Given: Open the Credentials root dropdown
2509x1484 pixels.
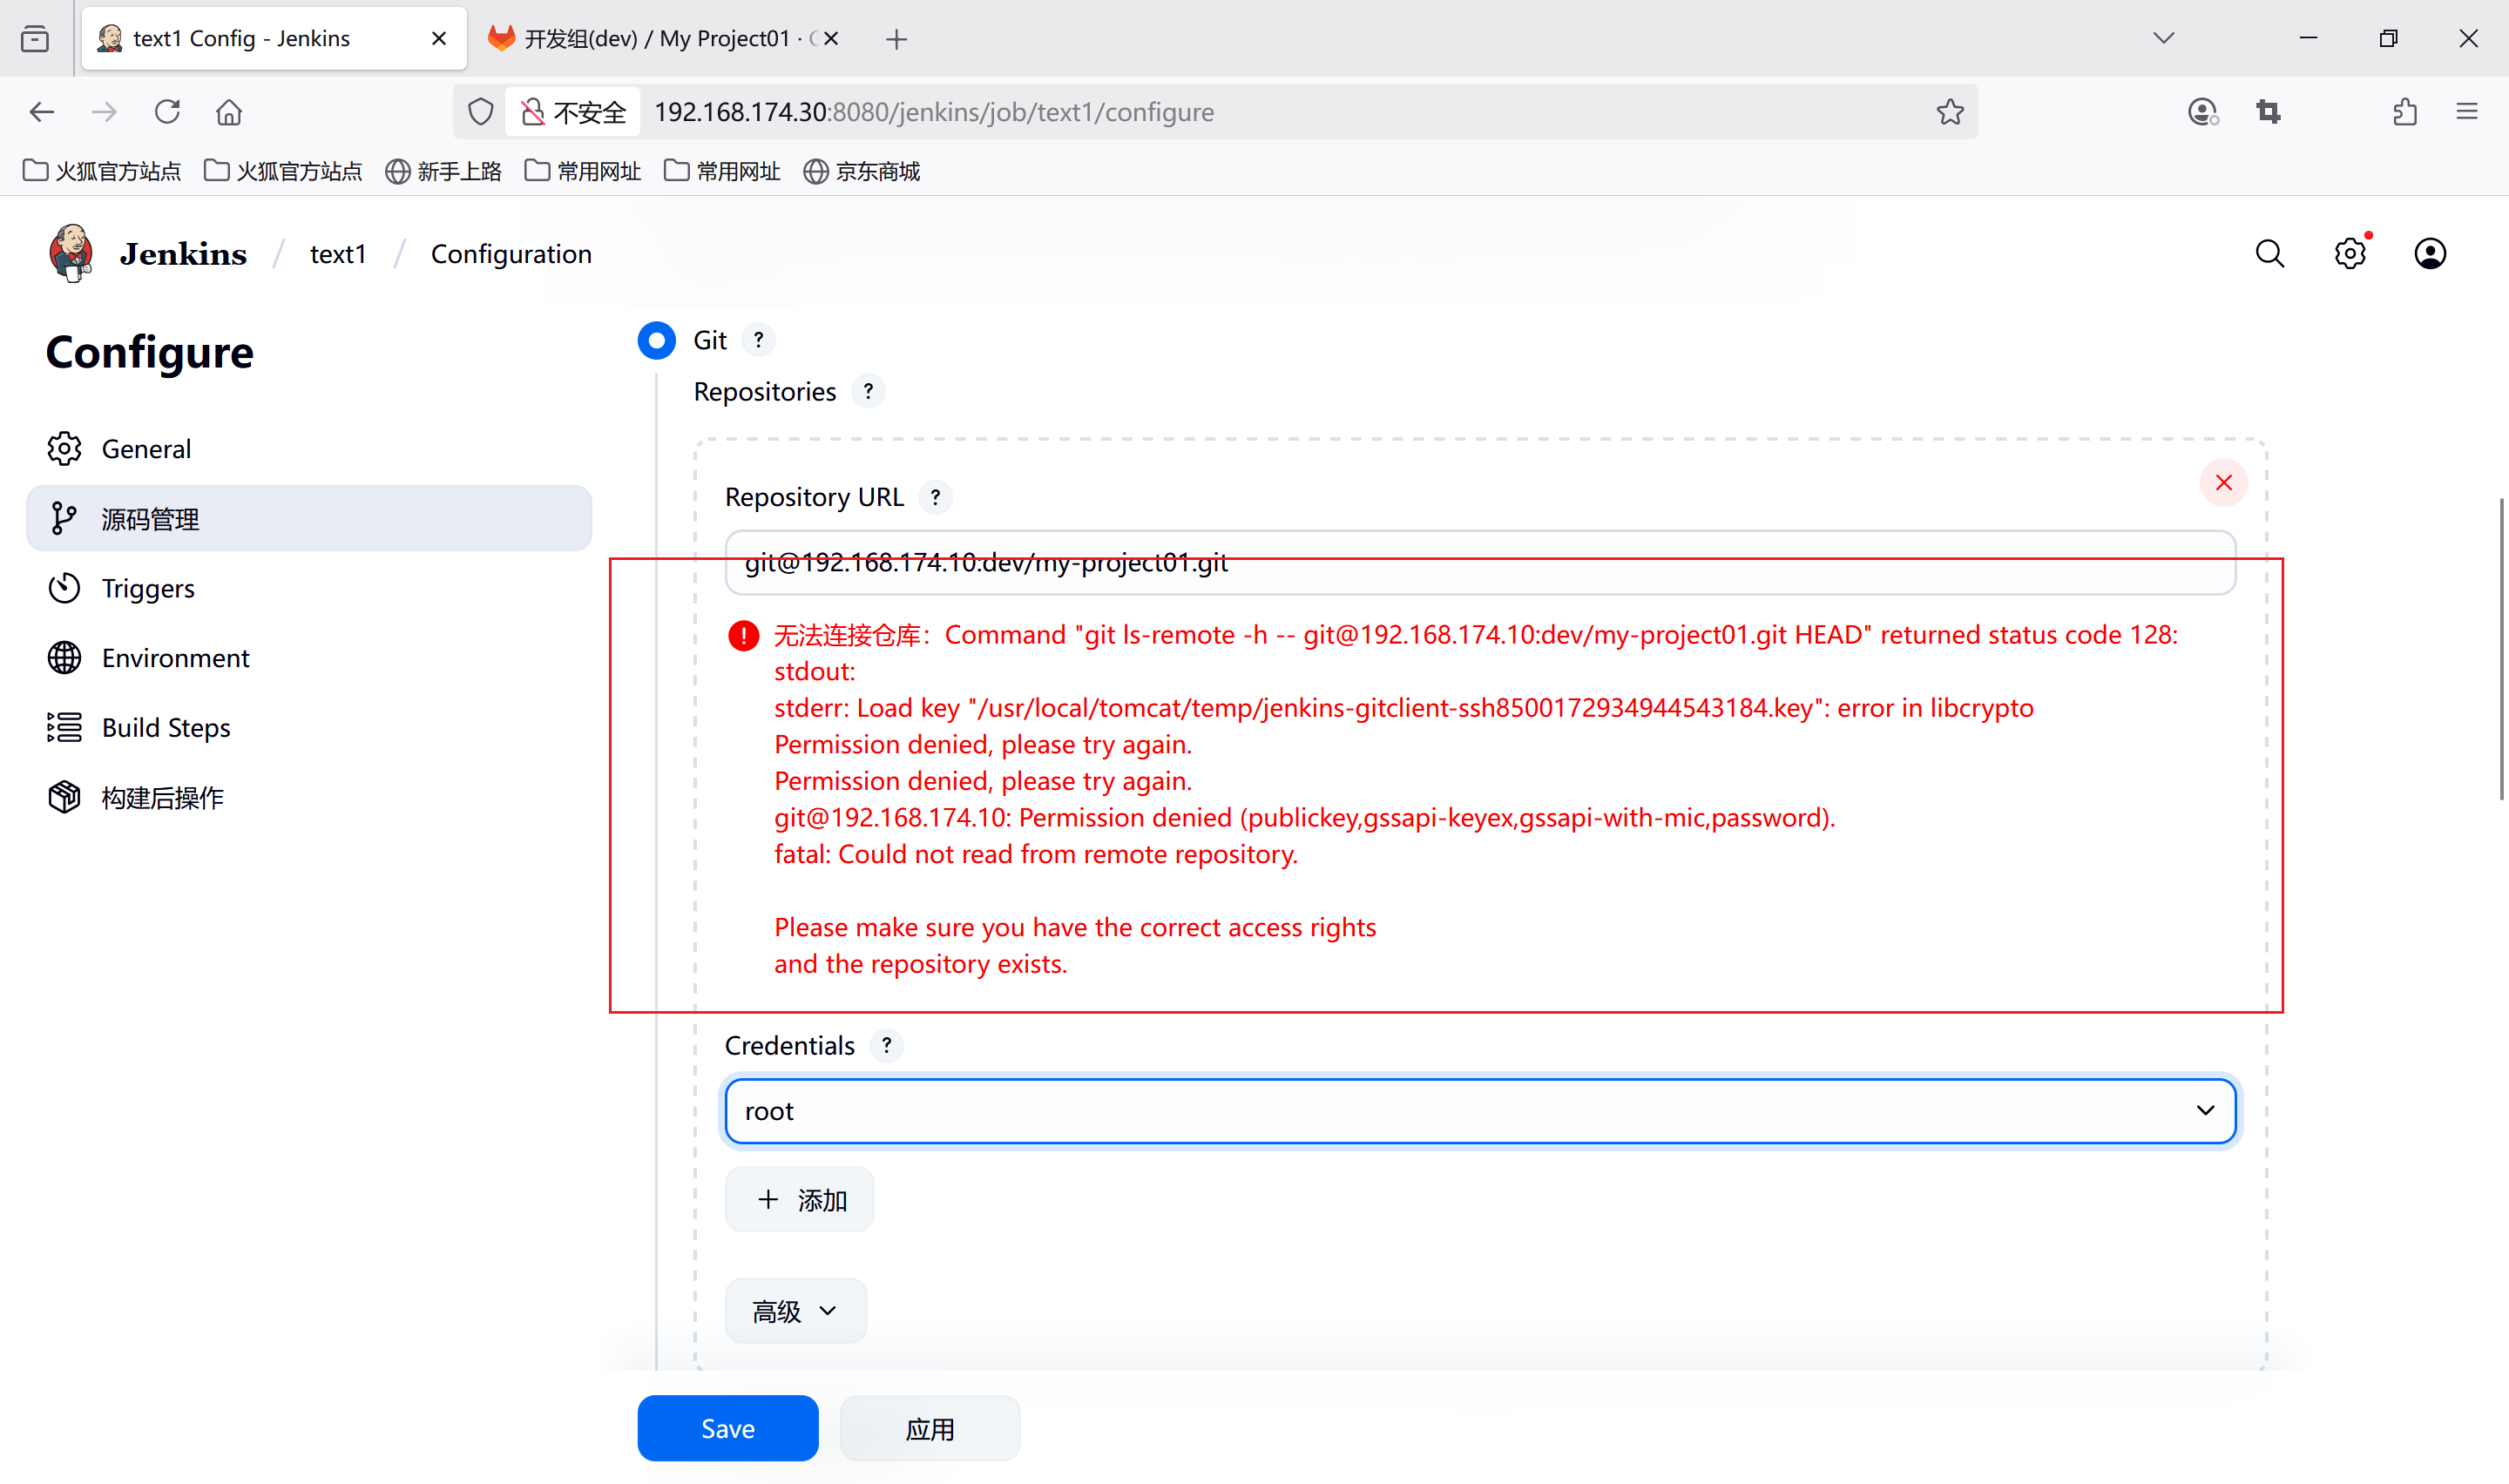Looking at the screenshot, I should point(1480,1111).
